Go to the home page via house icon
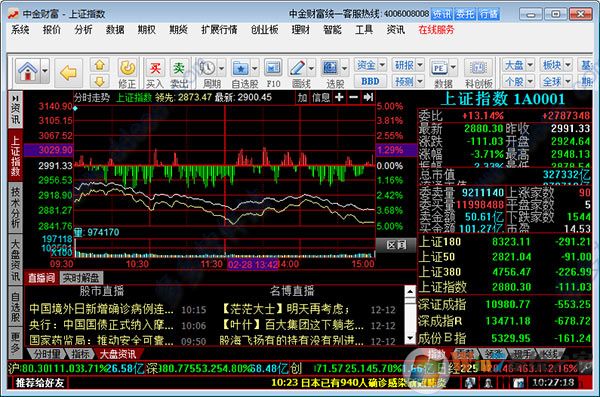The width and height of the screenshot is (600, 397). [x=28, y=71]
